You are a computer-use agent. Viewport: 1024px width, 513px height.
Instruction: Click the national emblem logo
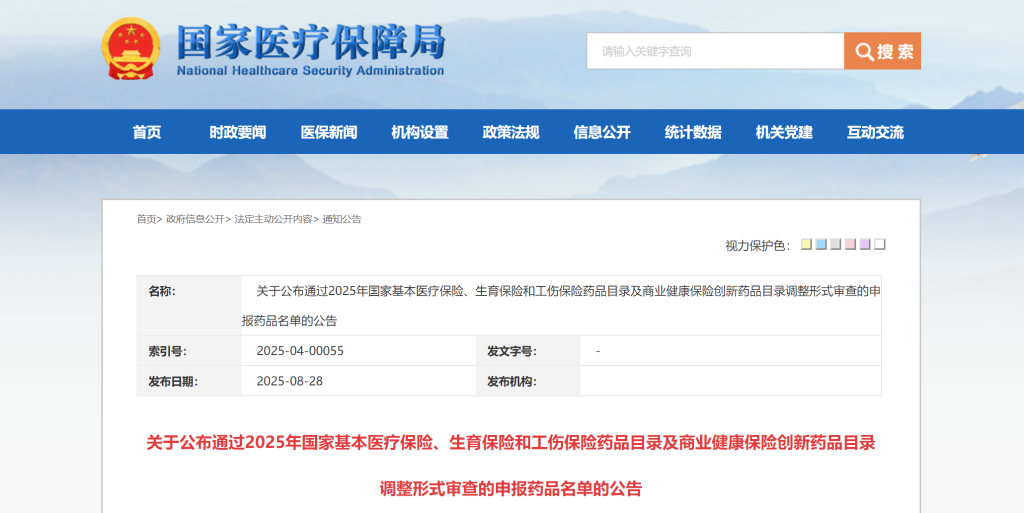[x=131, y=49]
